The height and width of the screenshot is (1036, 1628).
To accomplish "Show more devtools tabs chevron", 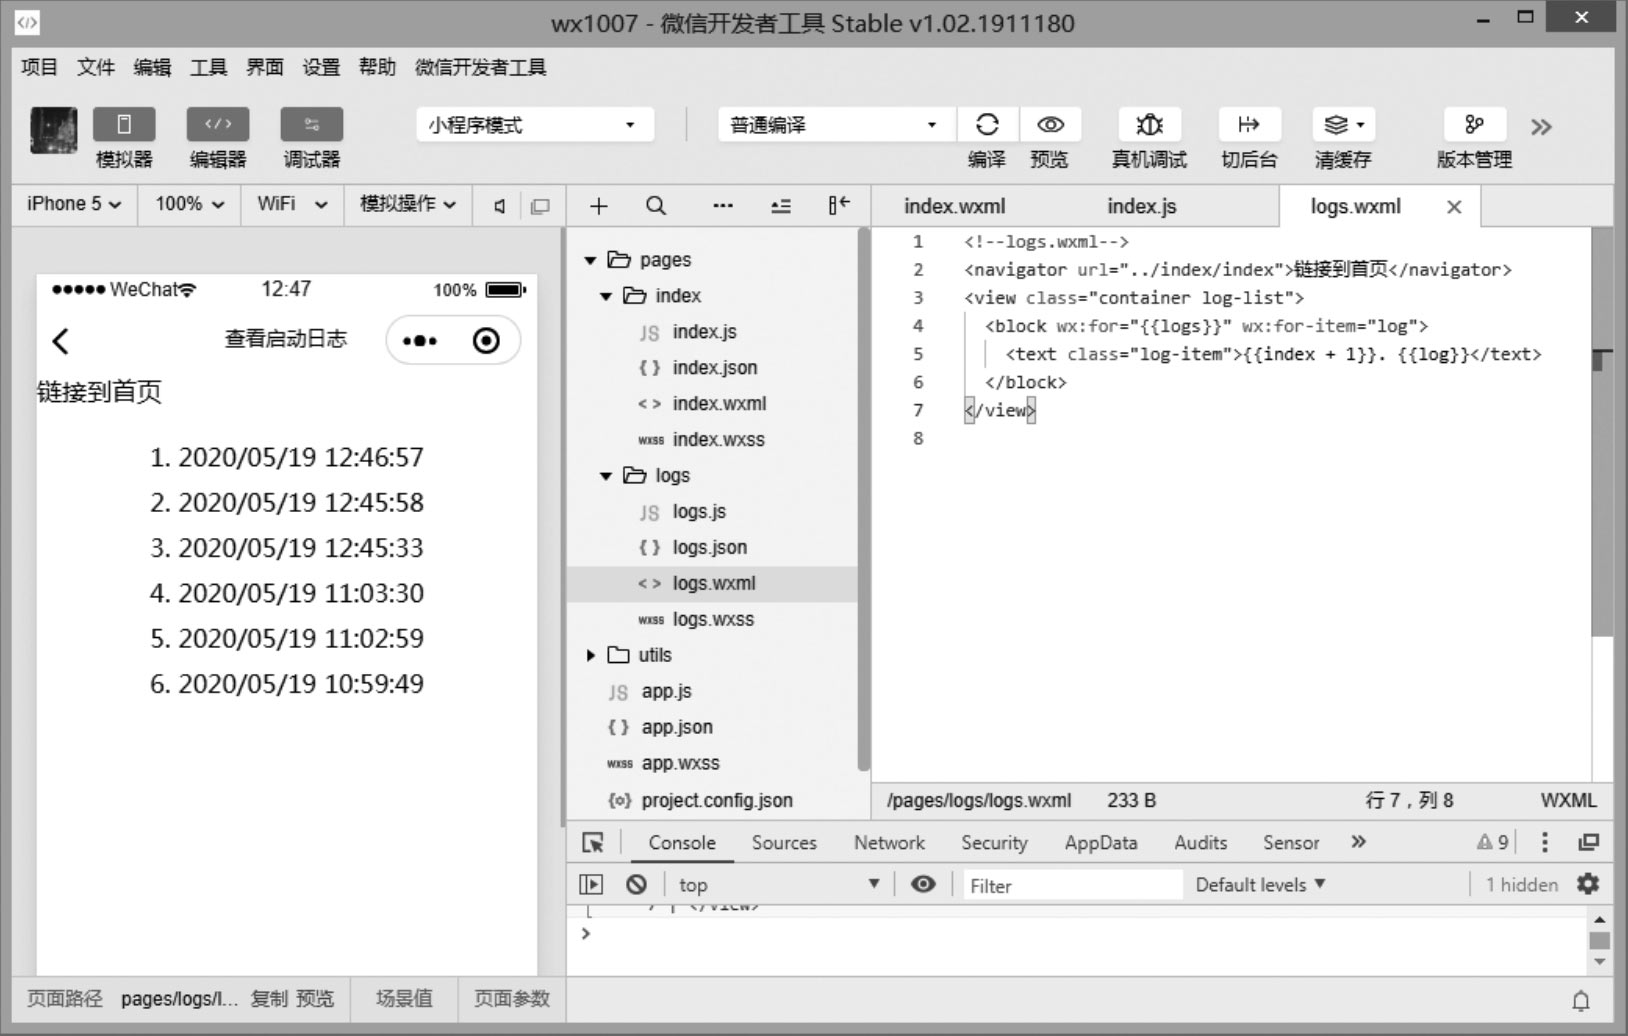I will click(x=1358, y=842).
